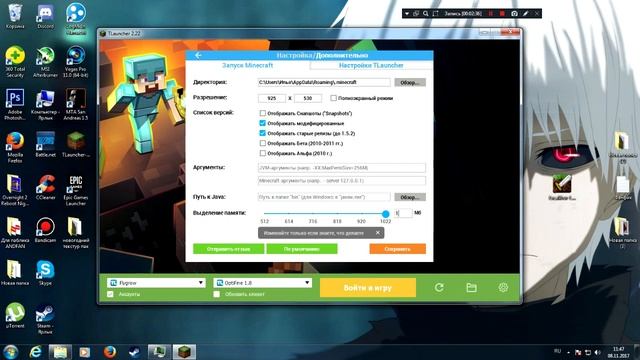Viewport: 640px width, 360px height.
Task: Toggle the Аккаунты checkbox in bottom bar
Action: (110, 294)
